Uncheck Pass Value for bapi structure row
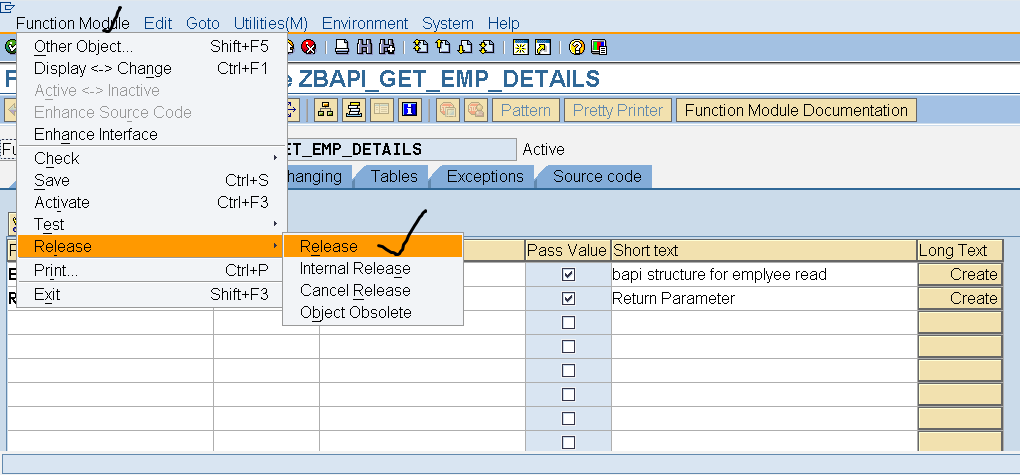 [x=569, y=275]
